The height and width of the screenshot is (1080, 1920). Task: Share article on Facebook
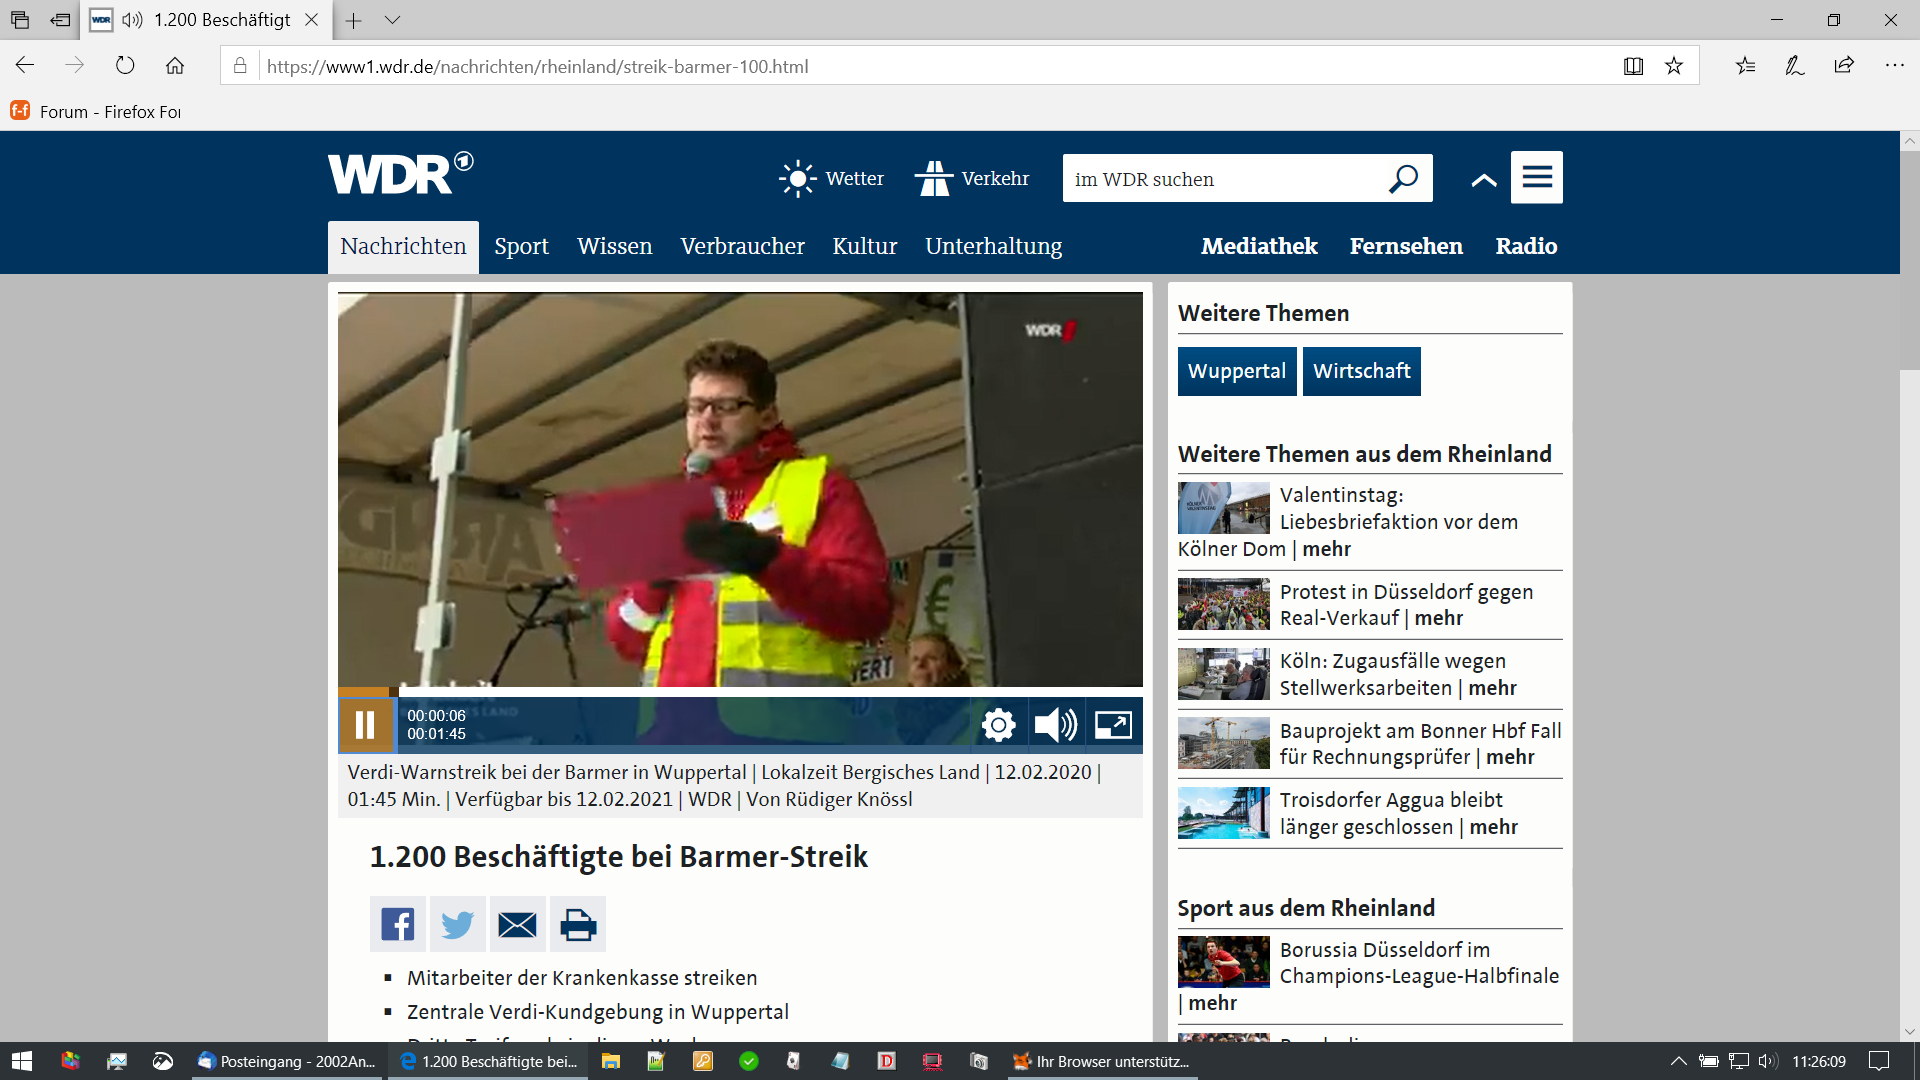tap(398, 924)
